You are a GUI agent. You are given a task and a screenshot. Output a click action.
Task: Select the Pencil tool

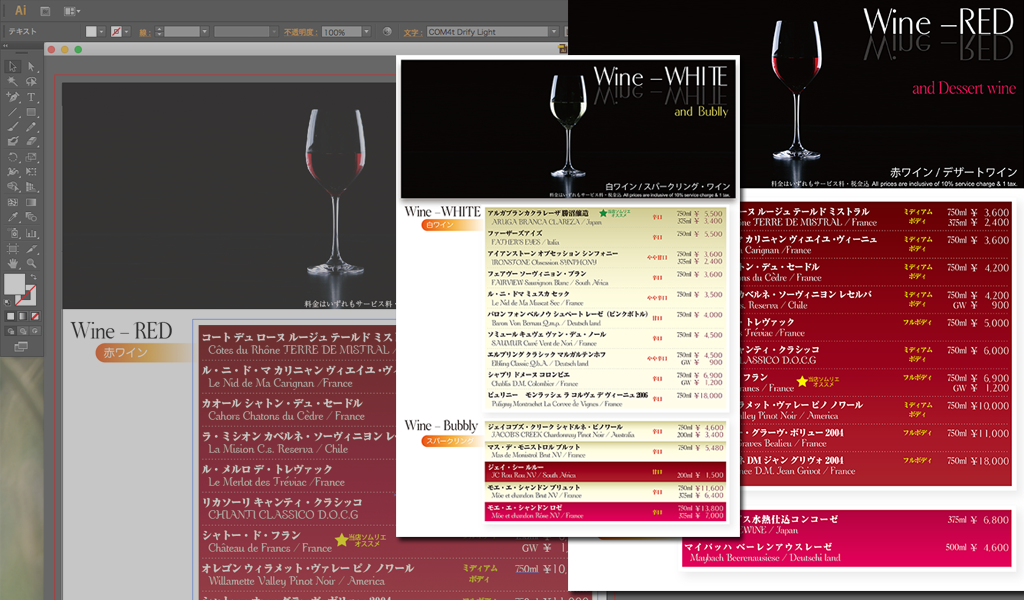[x=31, y=127]
